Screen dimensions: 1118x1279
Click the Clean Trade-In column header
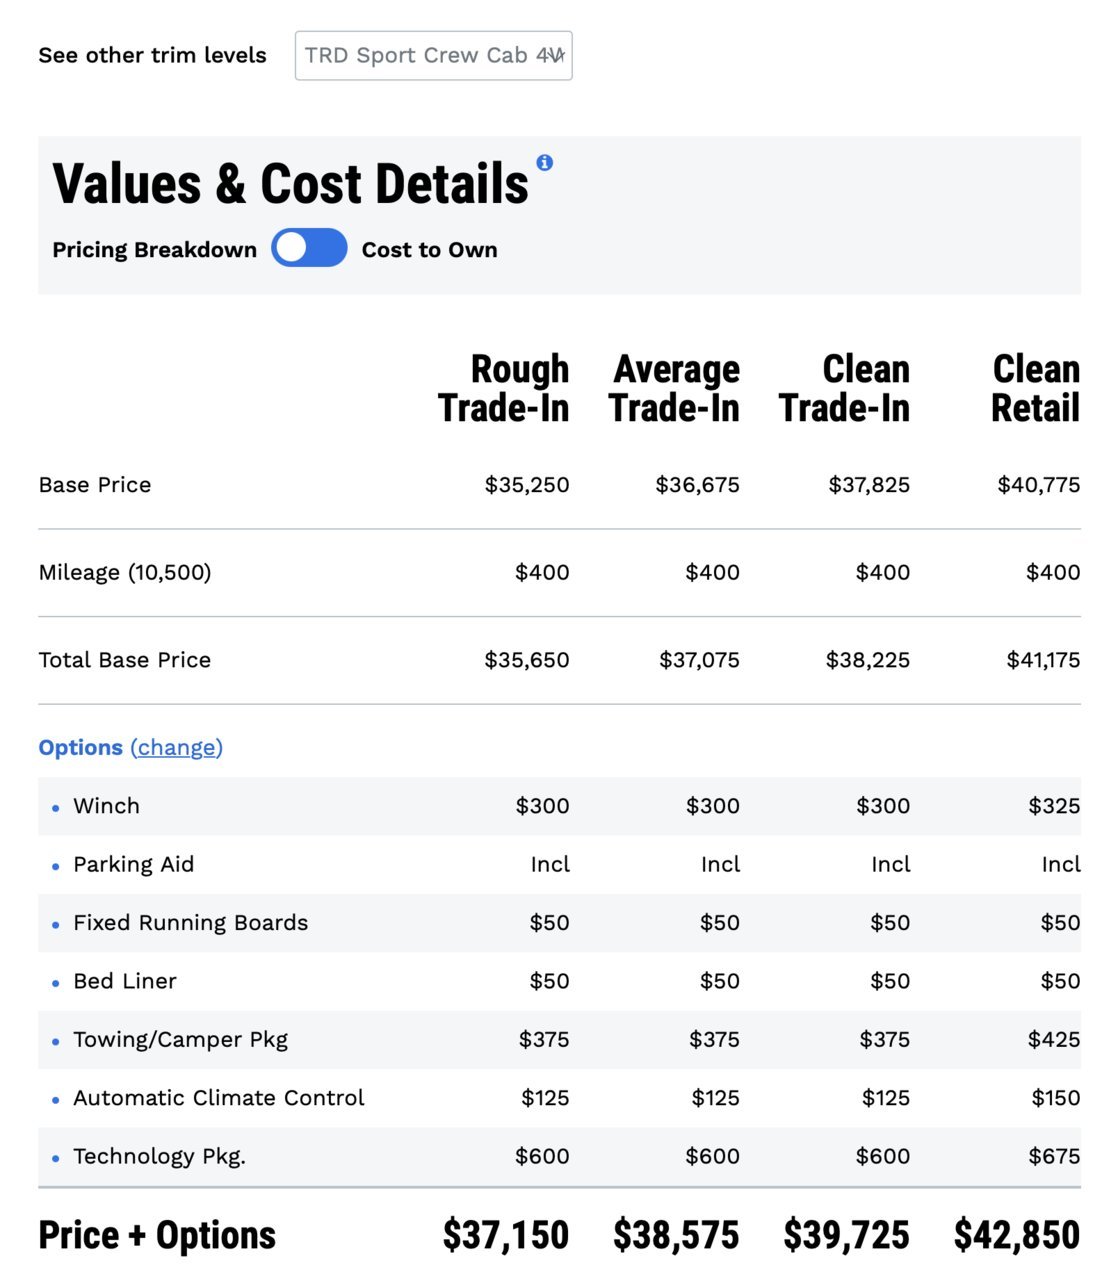tap(845, 388)
